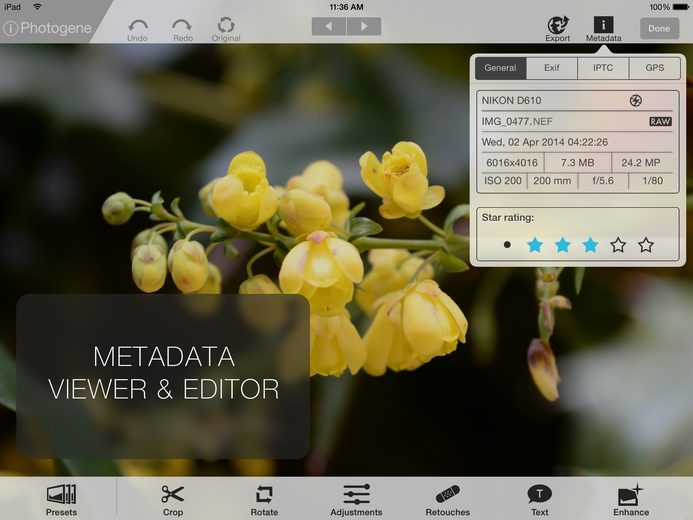Open the Adjustments sliders tool

(356, 500)
